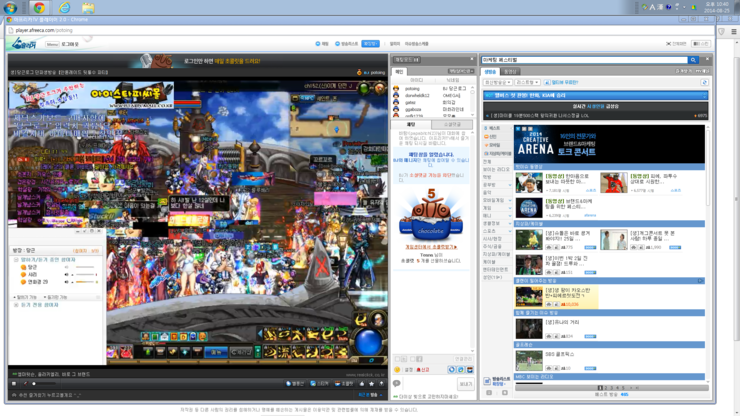Go to page 3 in broadcast list pager
This screenshot has height=416, width=740.
(x=611, y=388)
